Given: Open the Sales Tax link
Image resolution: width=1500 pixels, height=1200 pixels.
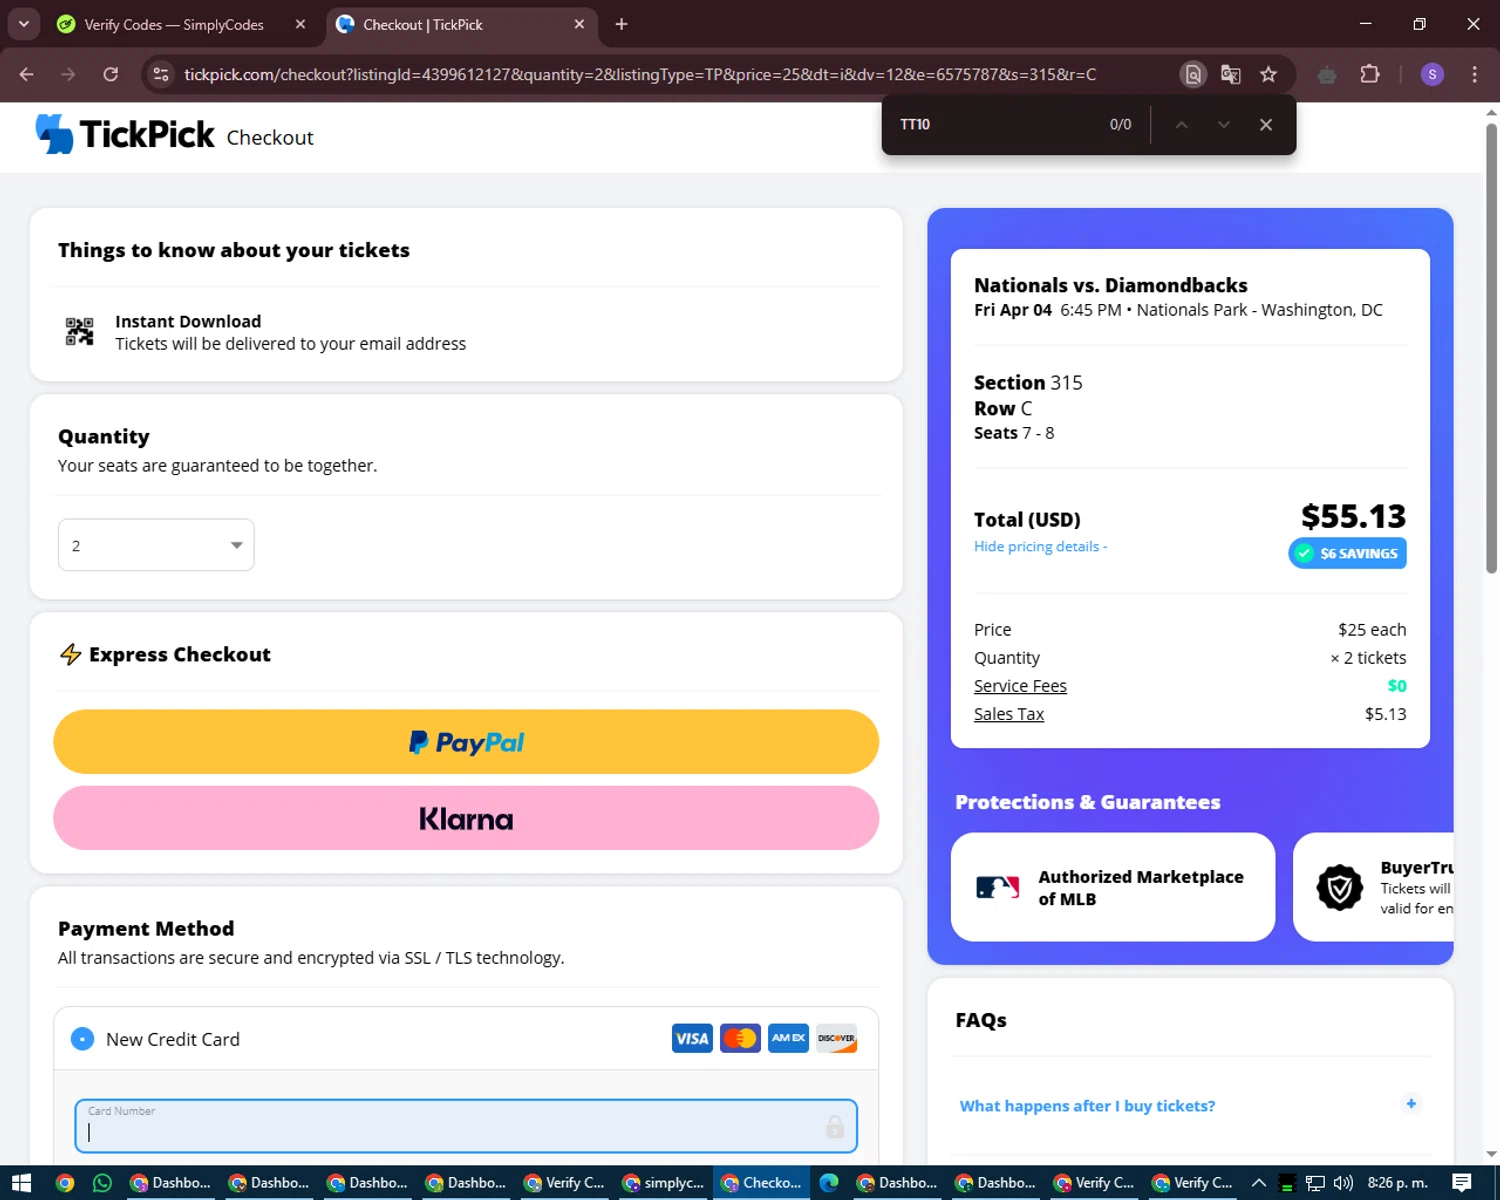Looking at the screenshot, I should pyautogui.click(x=1009, y=714).
